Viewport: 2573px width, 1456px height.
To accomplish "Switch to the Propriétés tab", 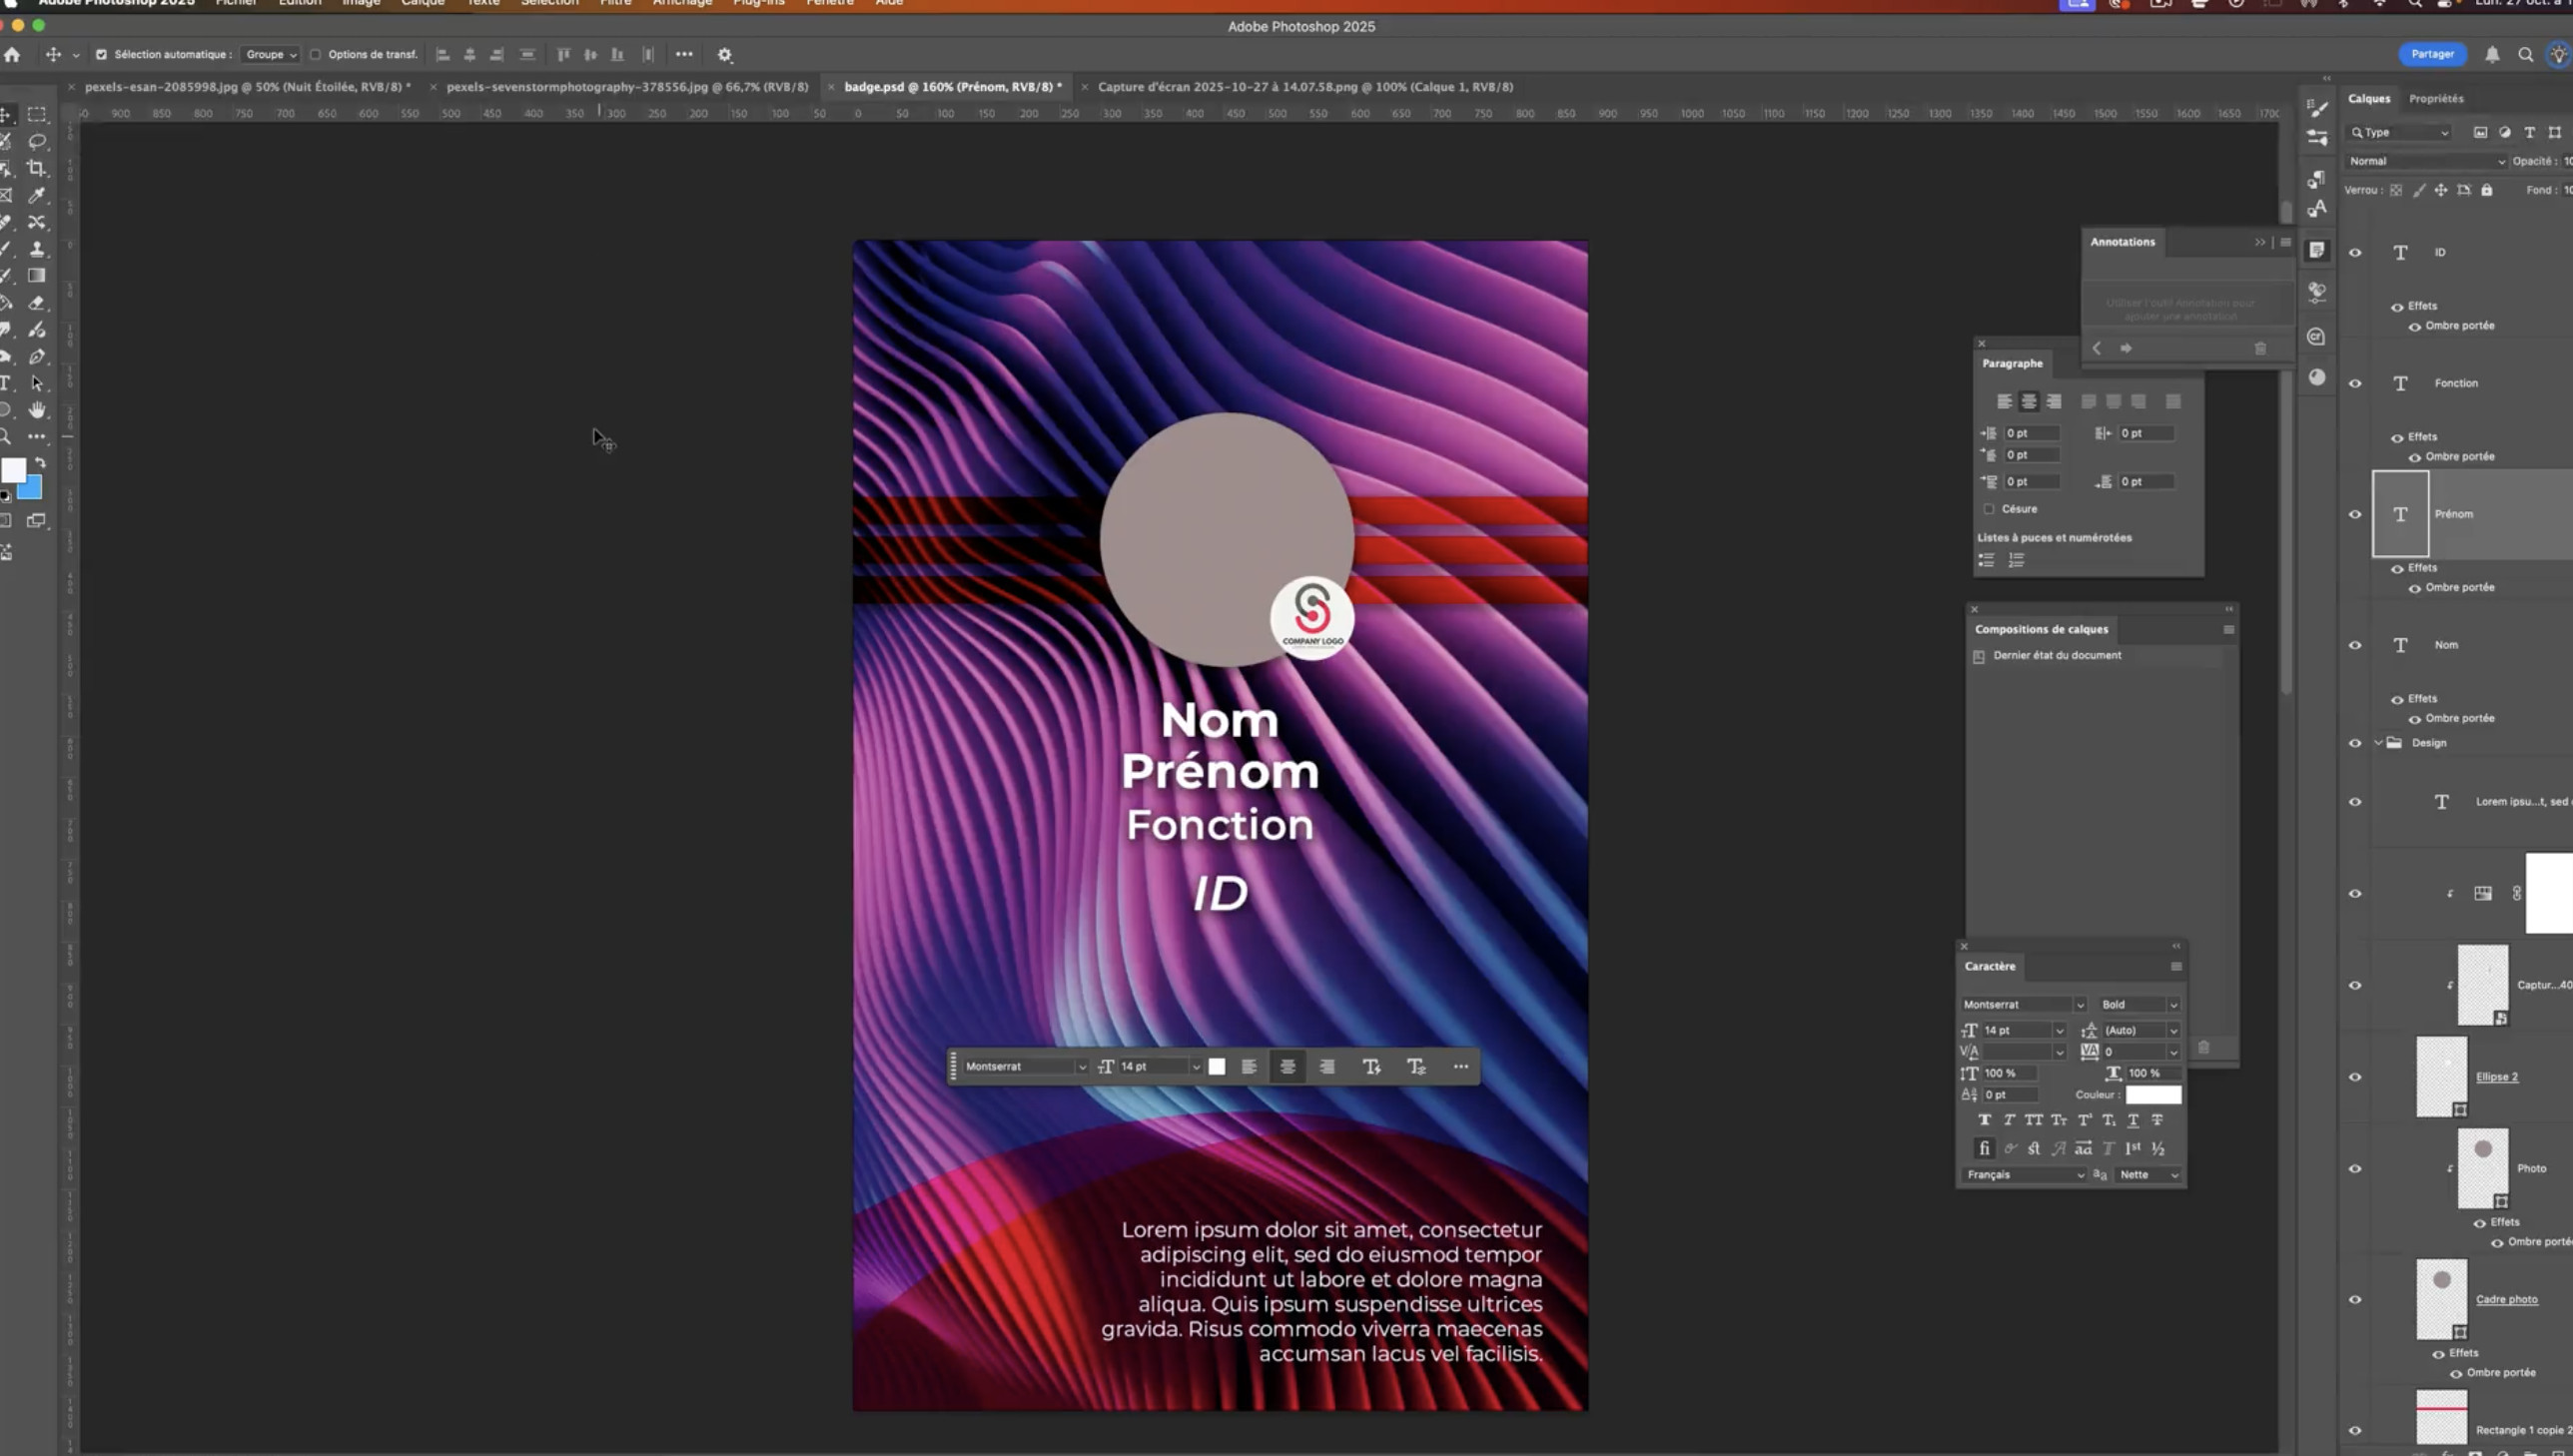I will pyautogui.click(x=2436, y=99).
